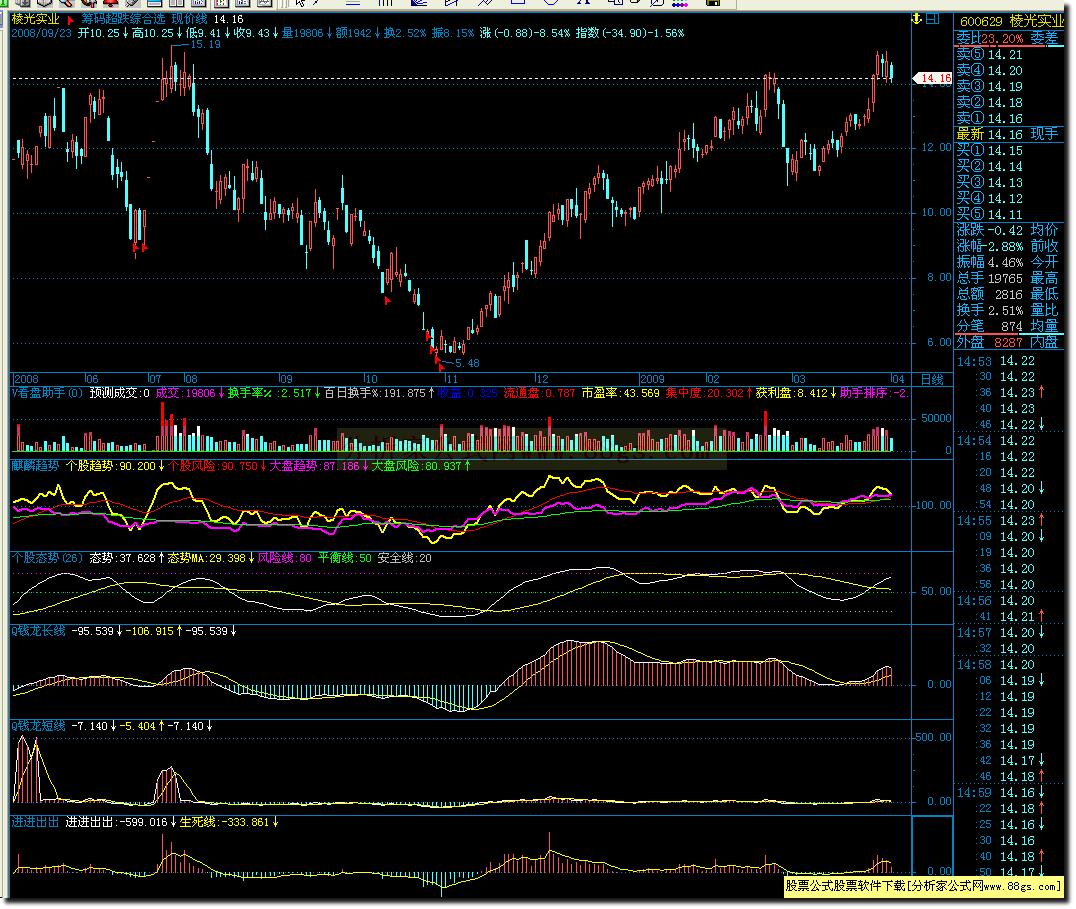This screenshot has width=1076, height=909.
Task: Jump to the 11 month marker
Action: (x=451, y=379)
